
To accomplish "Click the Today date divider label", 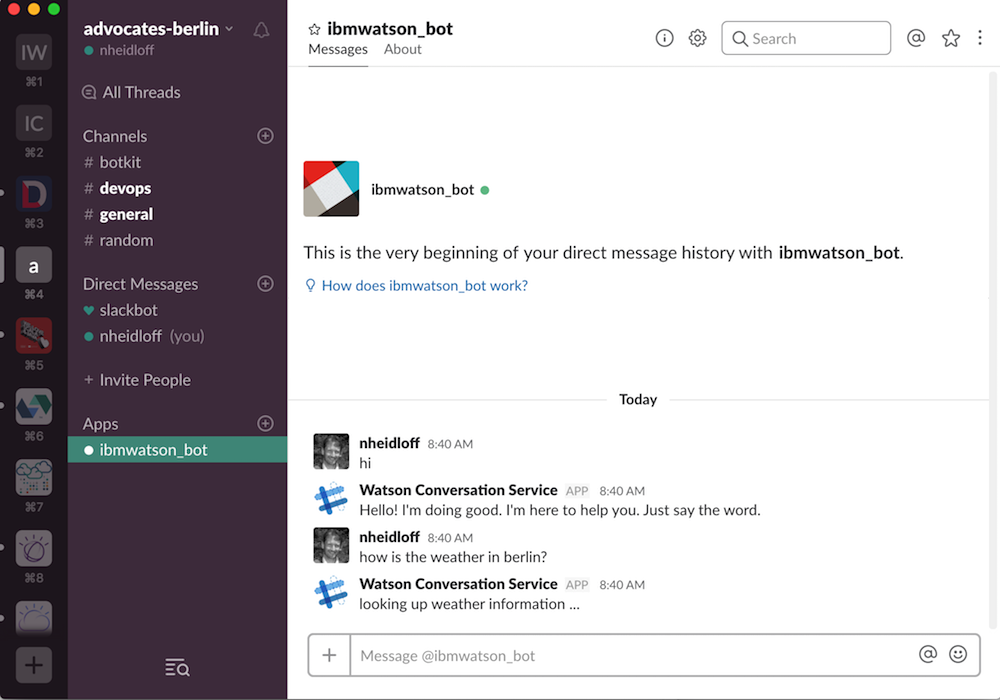I will (638, 400).
